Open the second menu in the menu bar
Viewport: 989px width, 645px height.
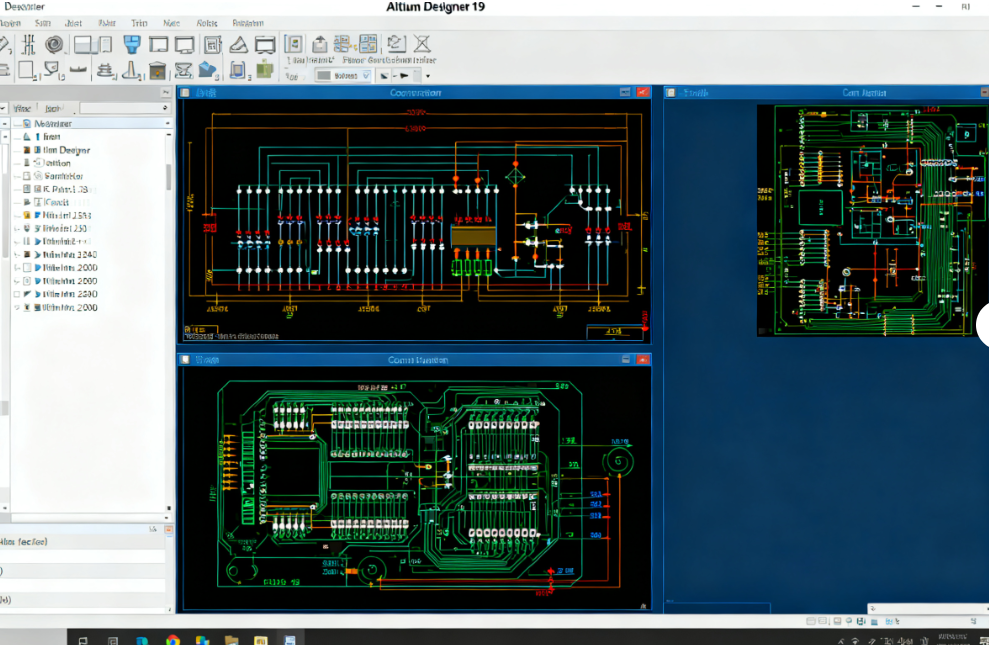click(x=43, y=22)
